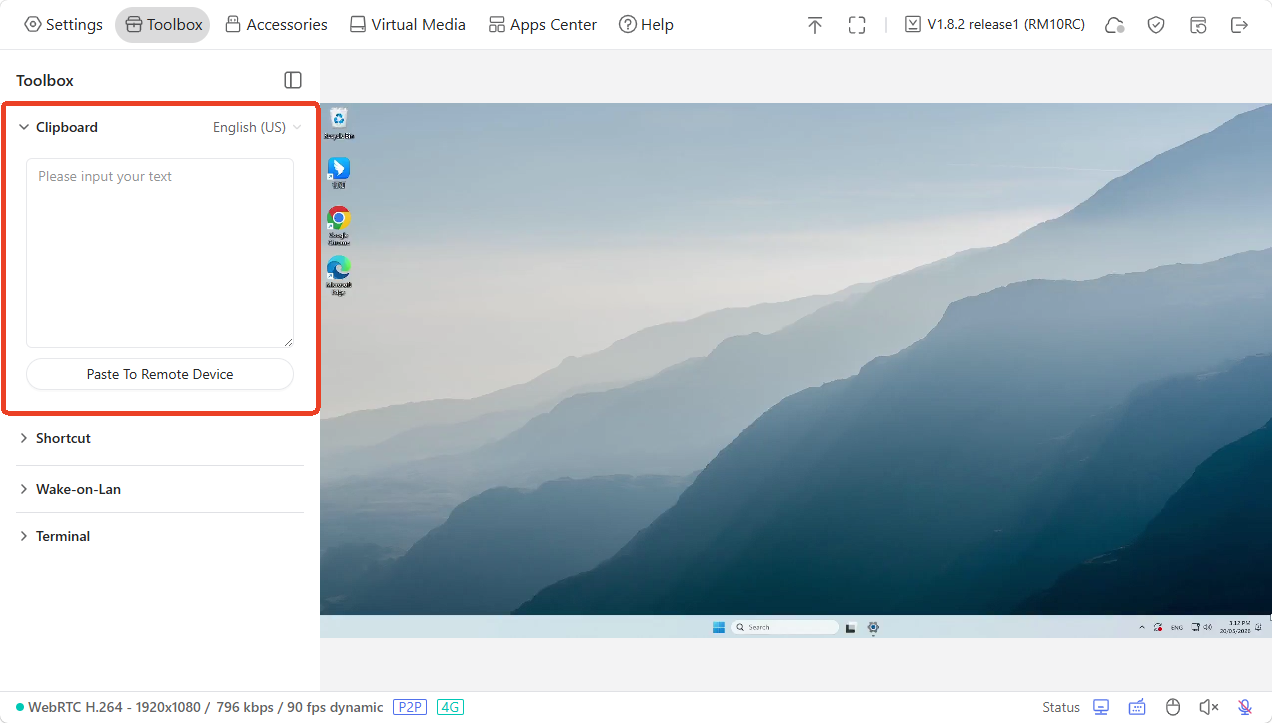Click the window-with-refresh-arrow icon in top bar
The width and height of the screenshot is (1272, 723).
[x=1198, y=25]
